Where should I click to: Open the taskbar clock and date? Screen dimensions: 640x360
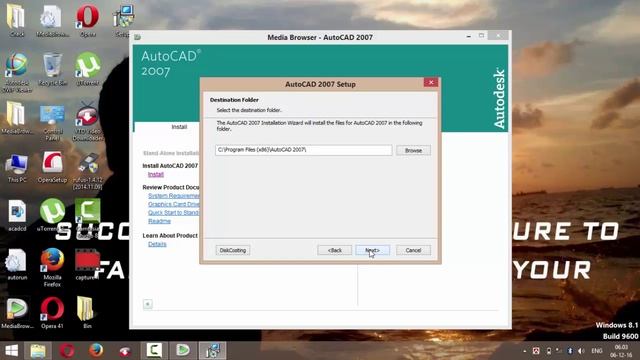coord(621,351)
